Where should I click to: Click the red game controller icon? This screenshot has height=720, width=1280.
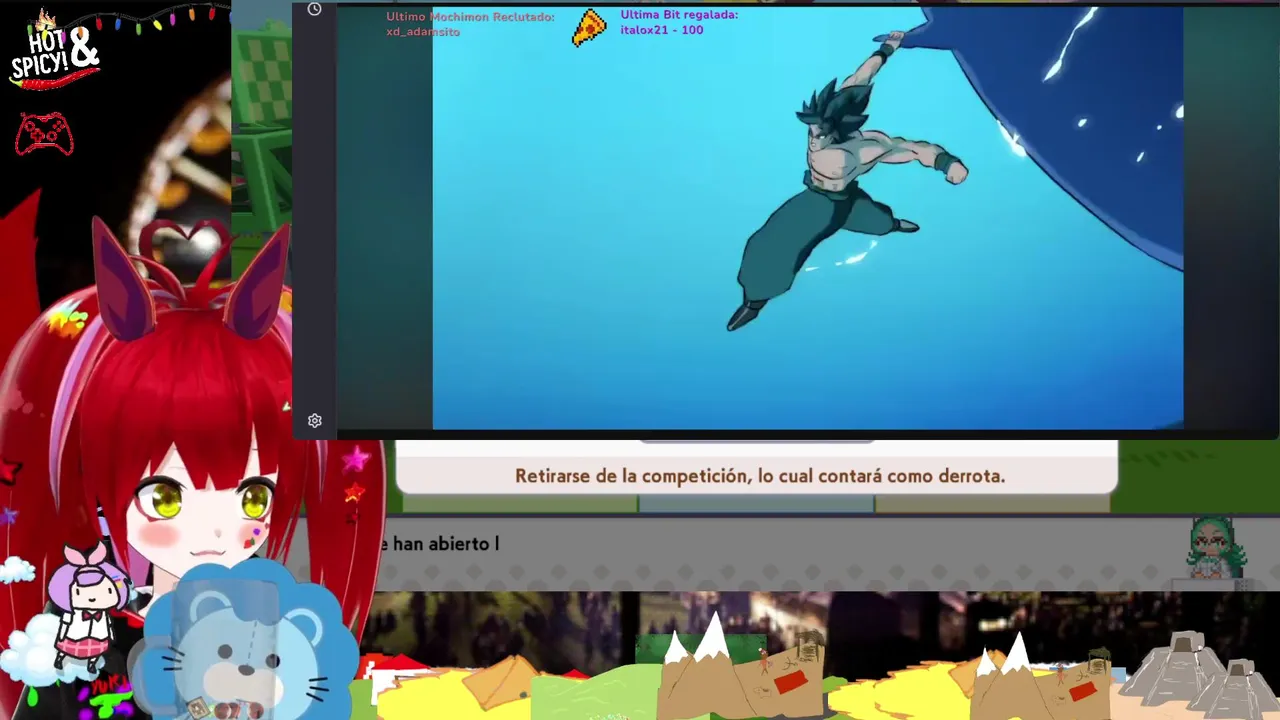[44, 135]
